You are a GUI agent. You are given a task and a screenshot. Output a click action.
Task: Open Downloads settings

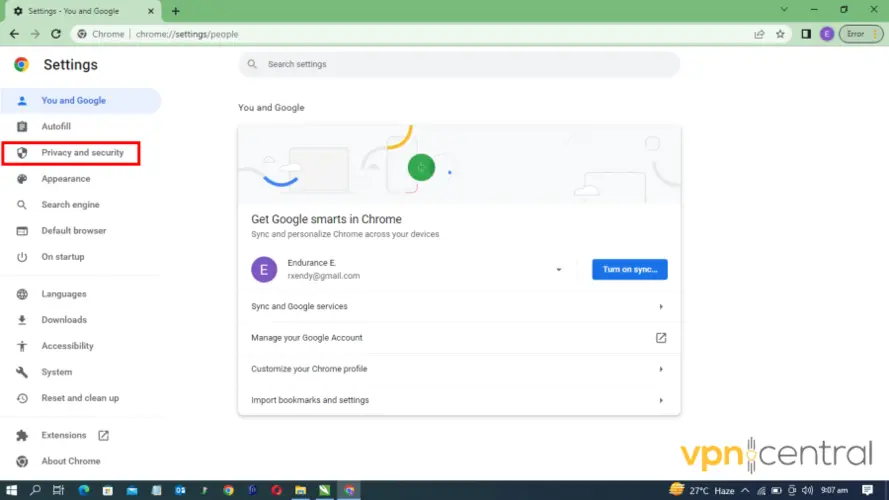pyautogui.click(x=81, y=320)
